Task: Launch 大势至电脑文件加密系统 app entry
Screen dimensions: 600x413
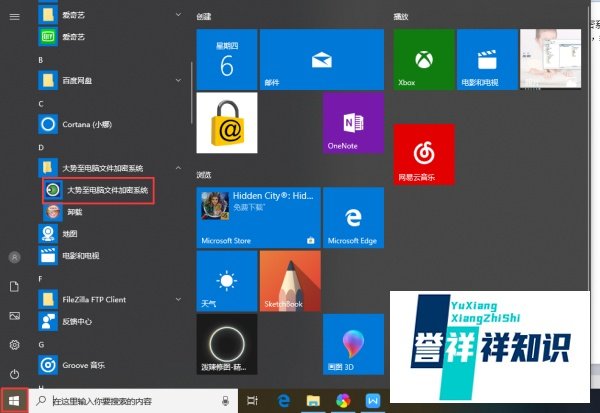Action: tap(98, 190)
